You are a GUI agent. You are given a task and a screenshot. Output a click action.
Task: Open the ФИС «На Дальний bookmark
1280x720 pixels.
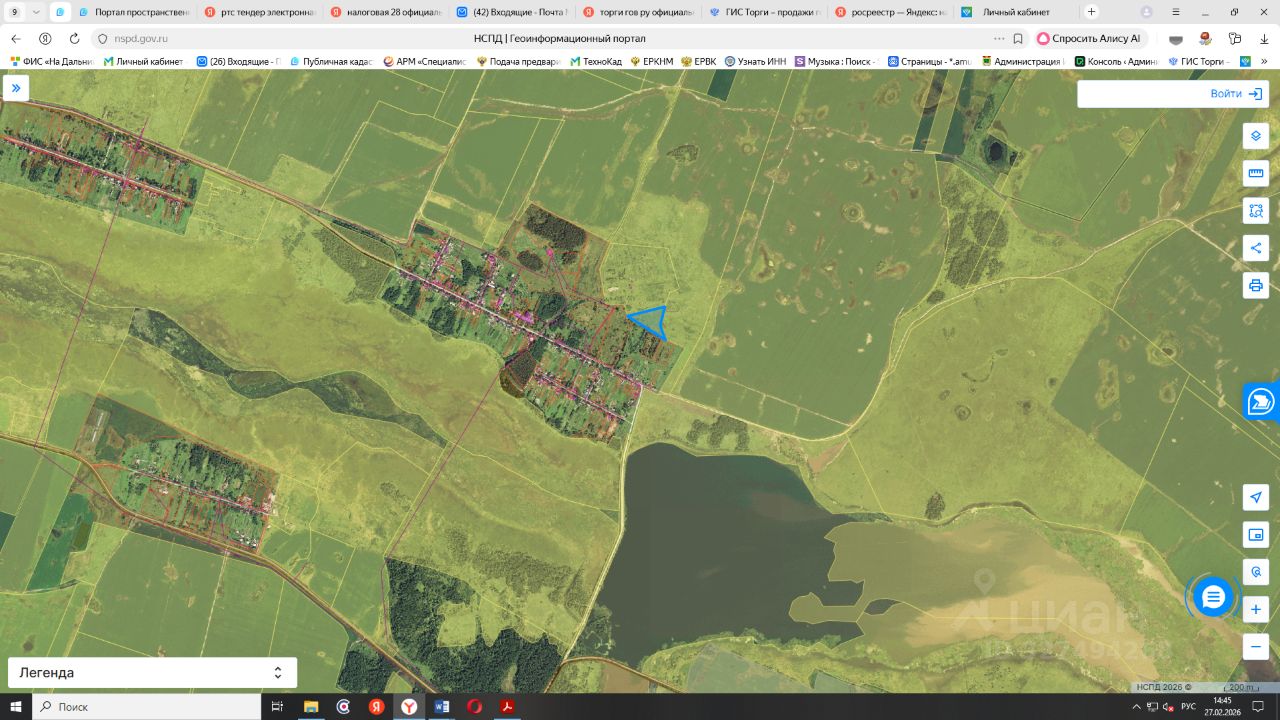pyautogui.click(x=52, y=61)
